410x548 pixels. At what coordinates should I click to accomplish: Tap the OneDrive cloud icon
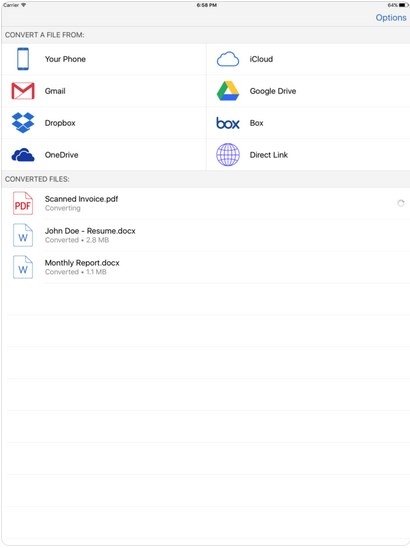(x=23, y=155)
